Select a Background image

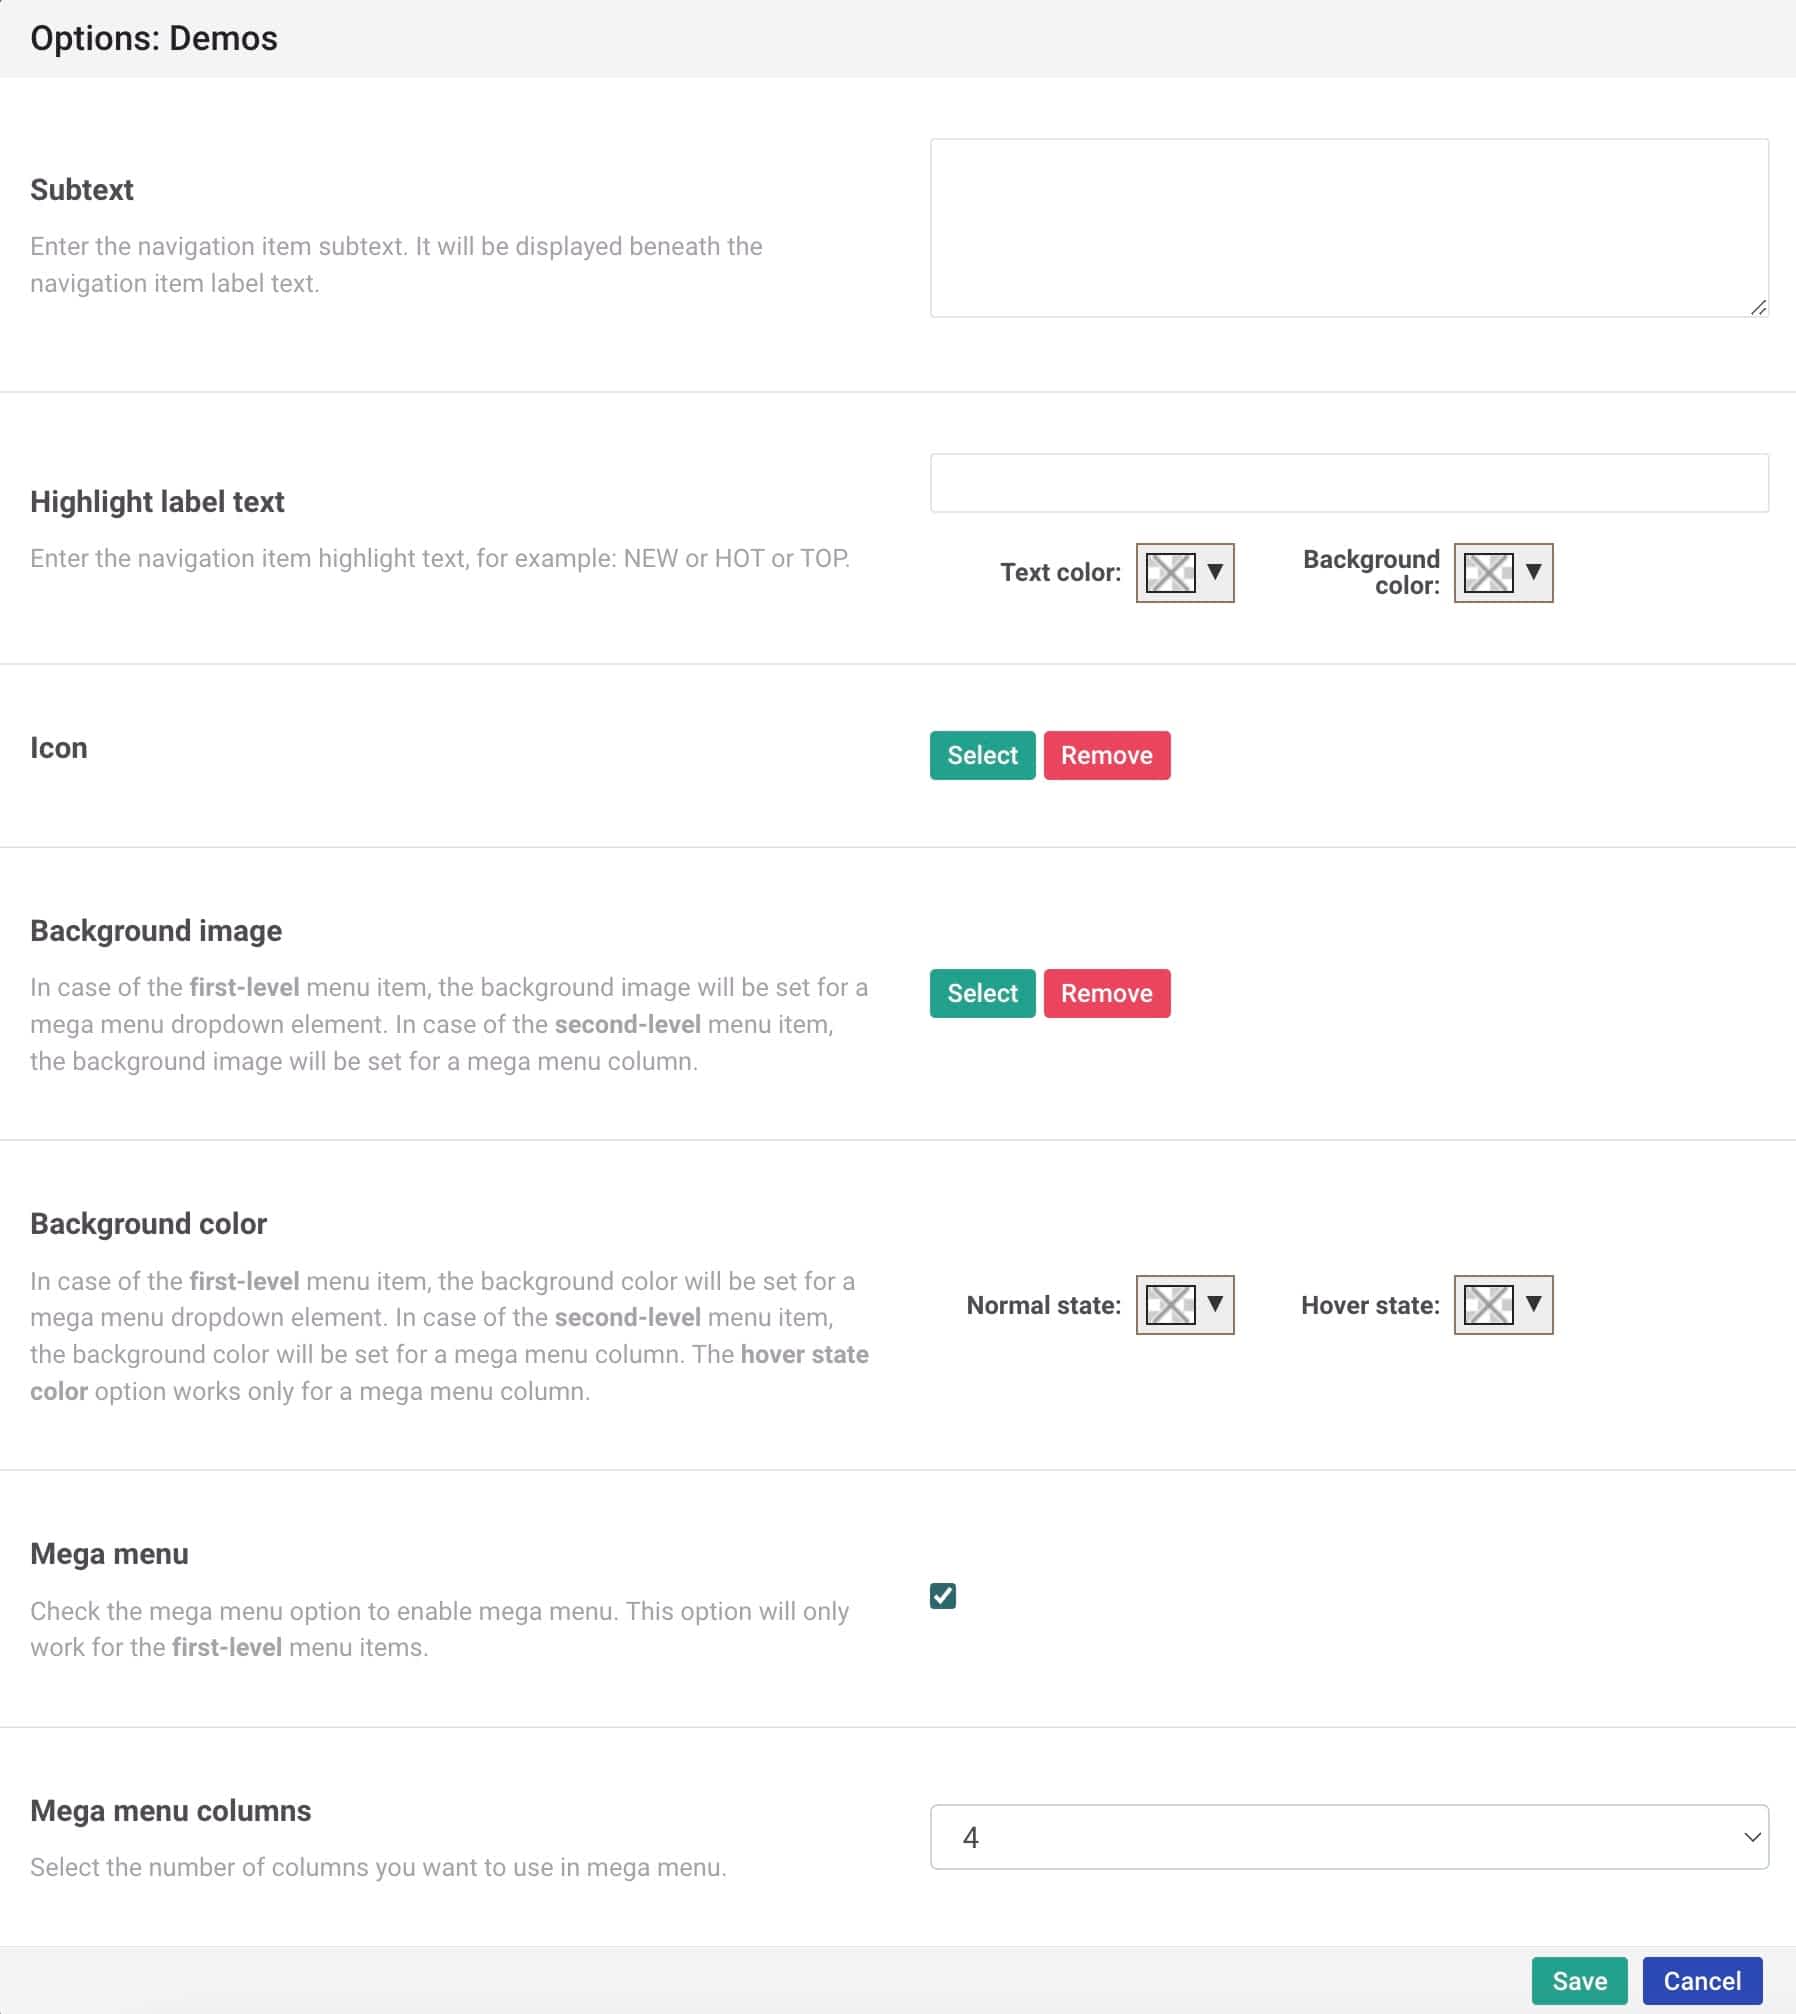coord(982,993)
